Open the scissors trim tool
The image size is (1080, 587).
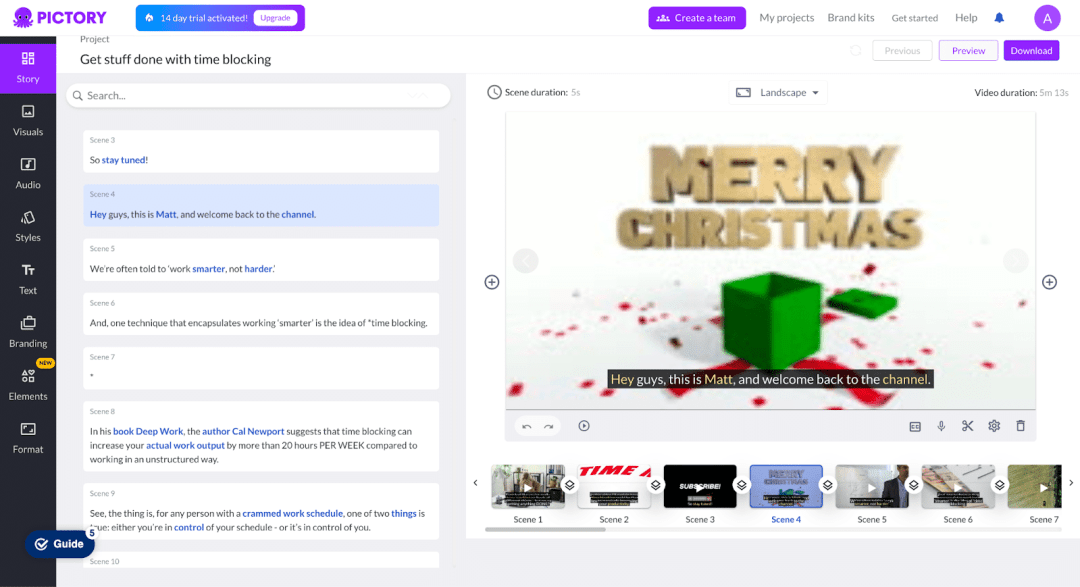click(x=967, y=426)
